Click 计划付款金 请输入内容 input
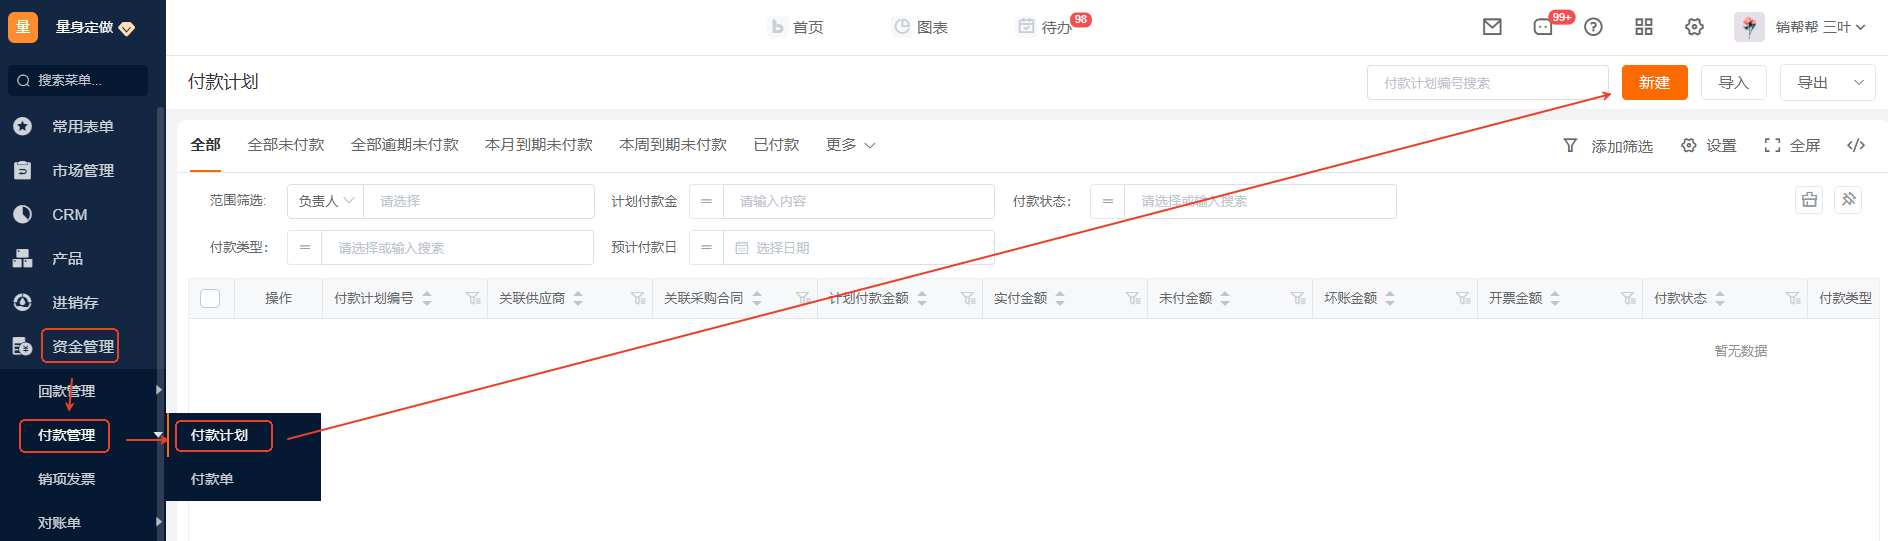The width and height of the screenshot is (1888, 541). [x=858, y=201]
